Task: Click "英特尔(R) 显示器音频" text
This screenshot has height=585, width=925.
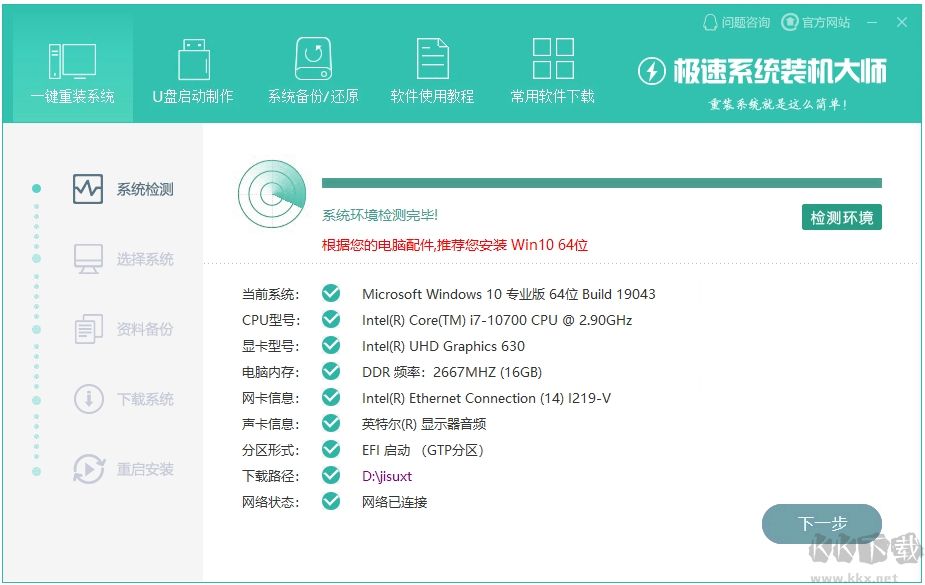Action: coord(424,424)
